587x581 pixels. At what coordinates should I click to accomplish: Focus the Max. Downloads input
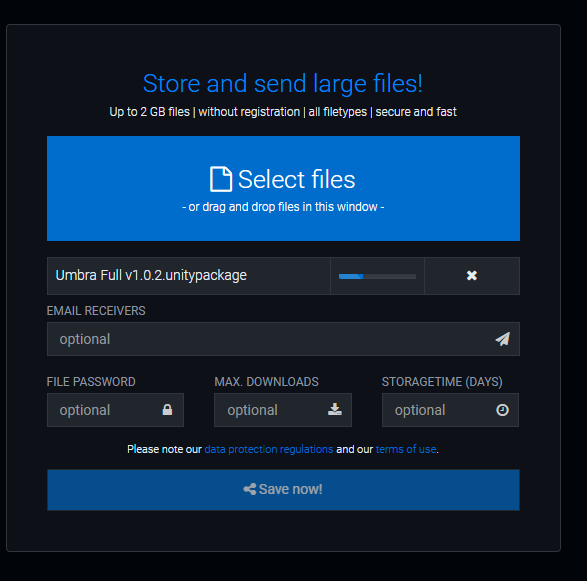pyautogui.click(x=283, y=410)
